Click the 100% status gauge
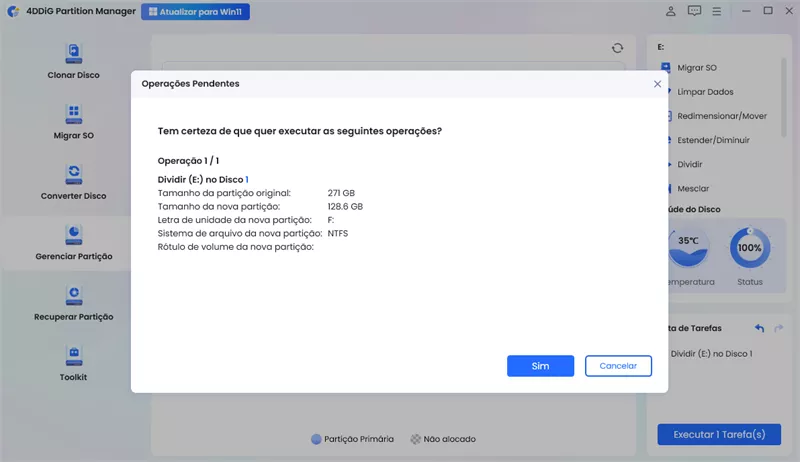 coord(749,248)
